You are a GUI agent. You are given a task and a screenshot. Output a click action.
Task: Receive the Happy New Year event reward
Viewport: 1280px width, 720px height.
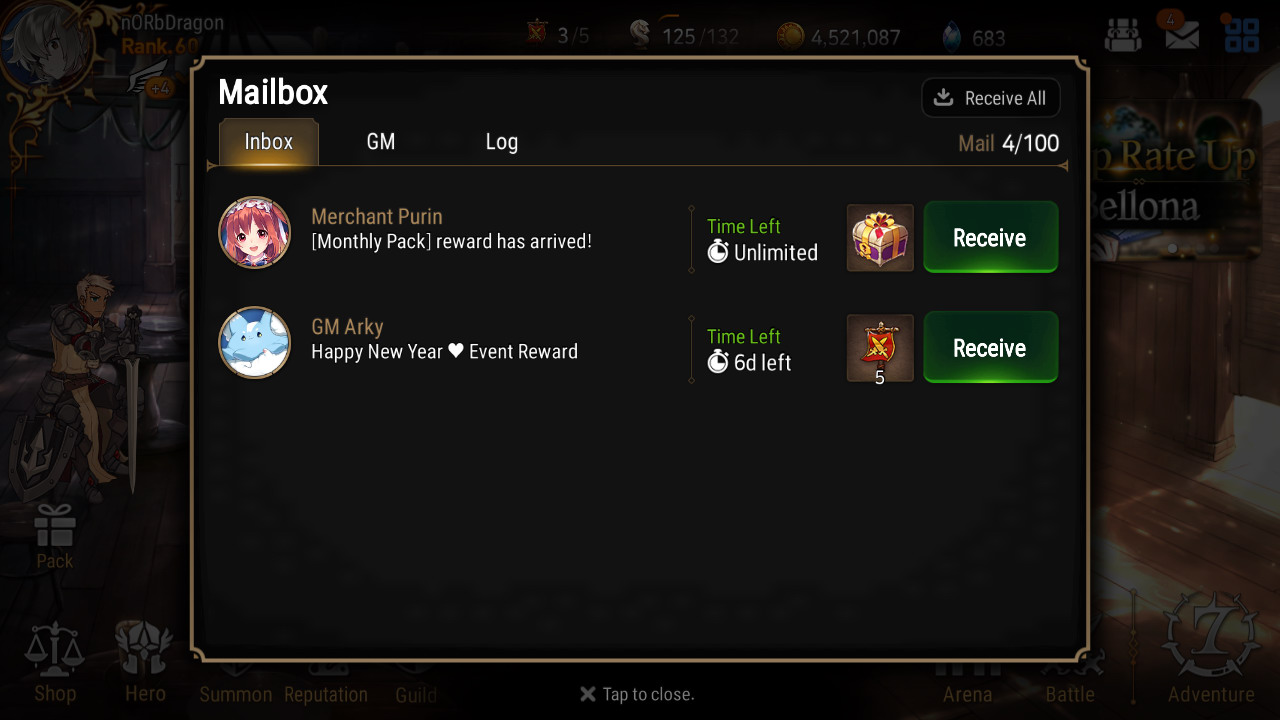pos(990,347)
